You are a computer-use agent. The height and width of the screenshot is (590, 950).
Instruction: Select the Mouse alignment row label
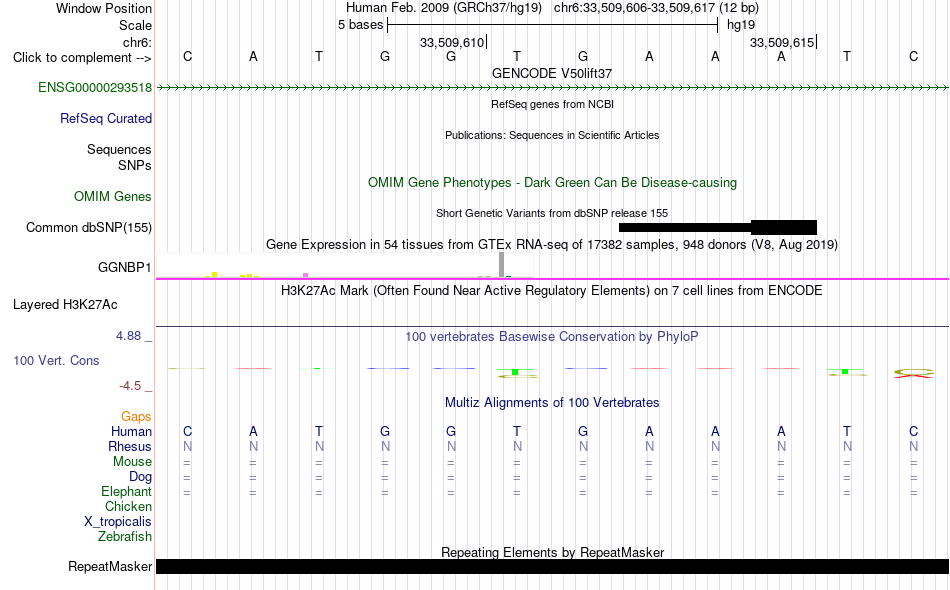tap(132, 462)
